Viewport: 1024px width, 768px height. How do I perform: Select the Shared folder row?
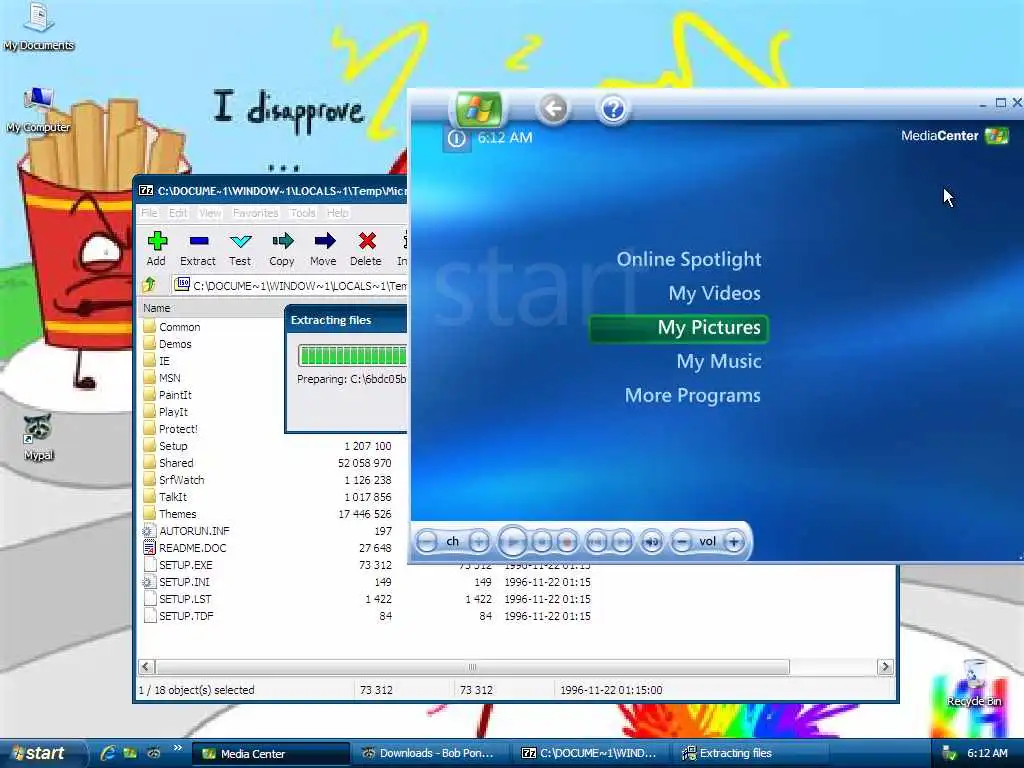pyautogui.click(x=266, y=463)
